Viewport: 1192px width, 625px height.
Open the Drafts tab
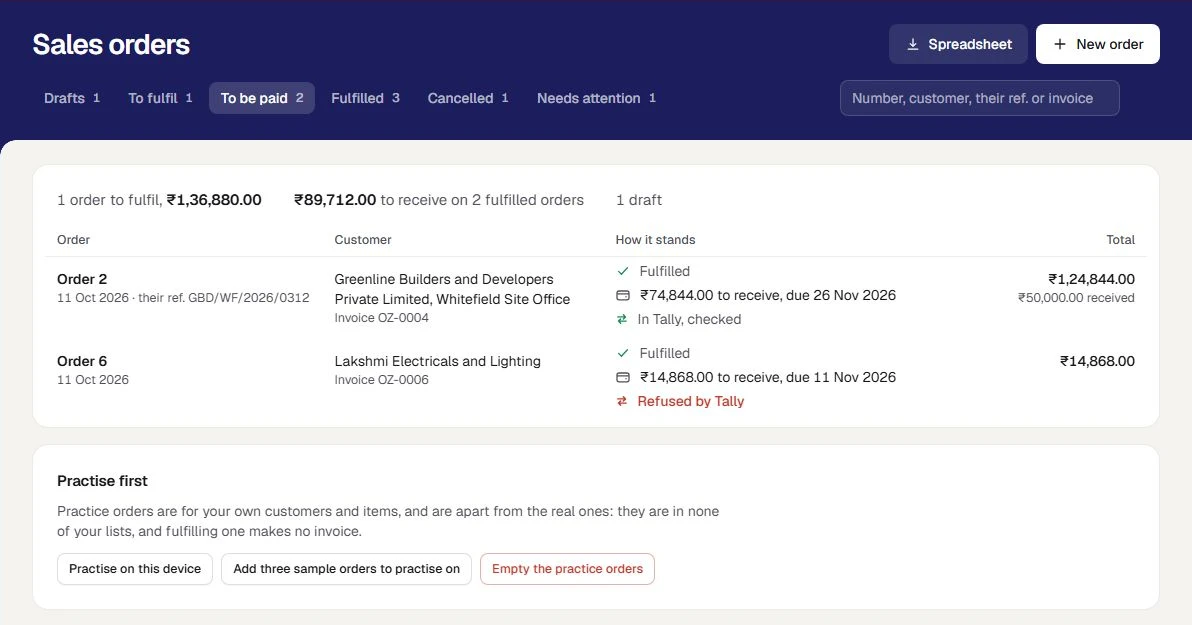[x=72, y=98]
